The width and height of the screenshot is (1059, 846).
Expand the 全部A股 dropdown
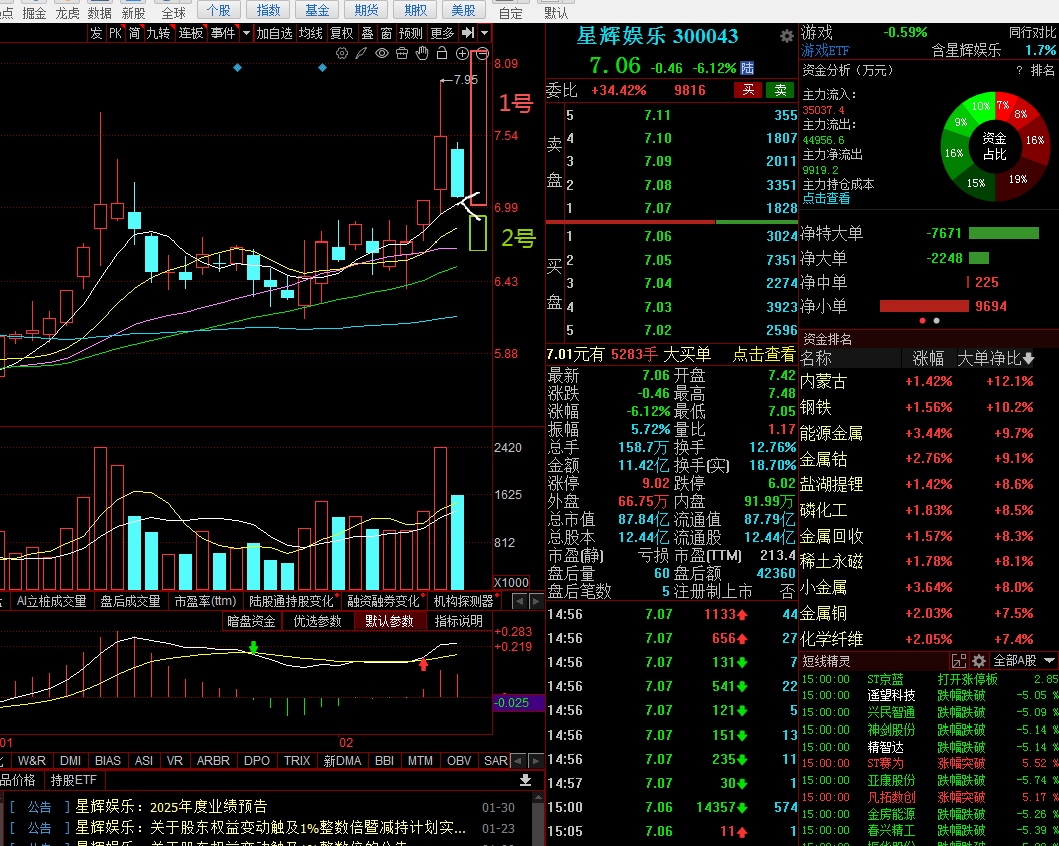pos(1050,660)
